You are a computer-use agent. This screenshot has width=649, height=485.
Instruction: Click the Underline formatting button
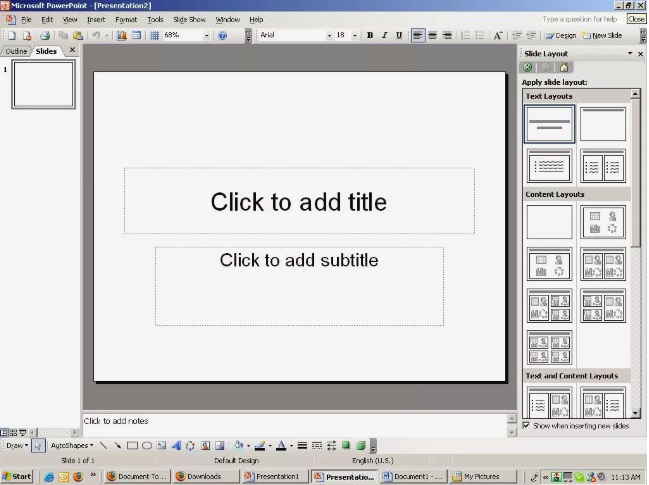399,35
